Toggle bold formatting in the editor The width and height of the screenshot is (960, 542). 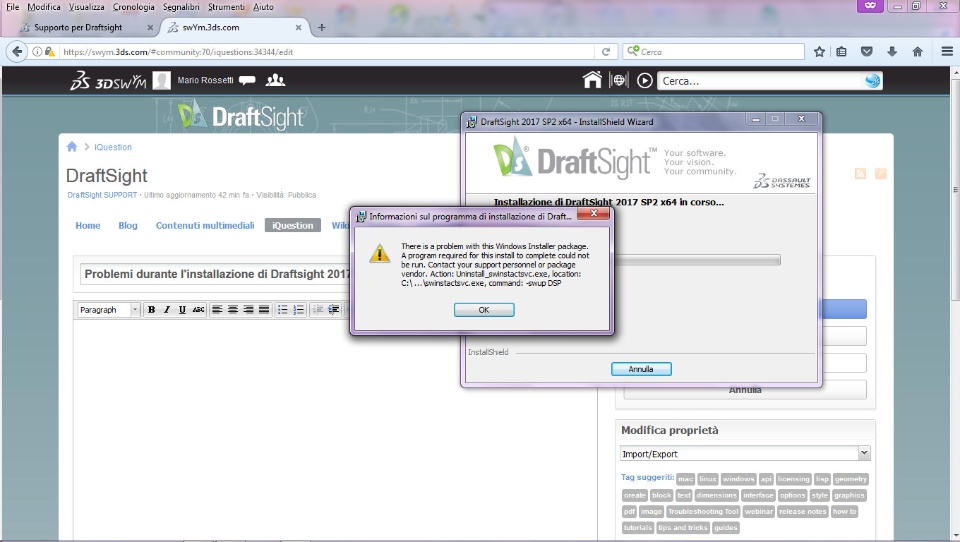(151, 310)
